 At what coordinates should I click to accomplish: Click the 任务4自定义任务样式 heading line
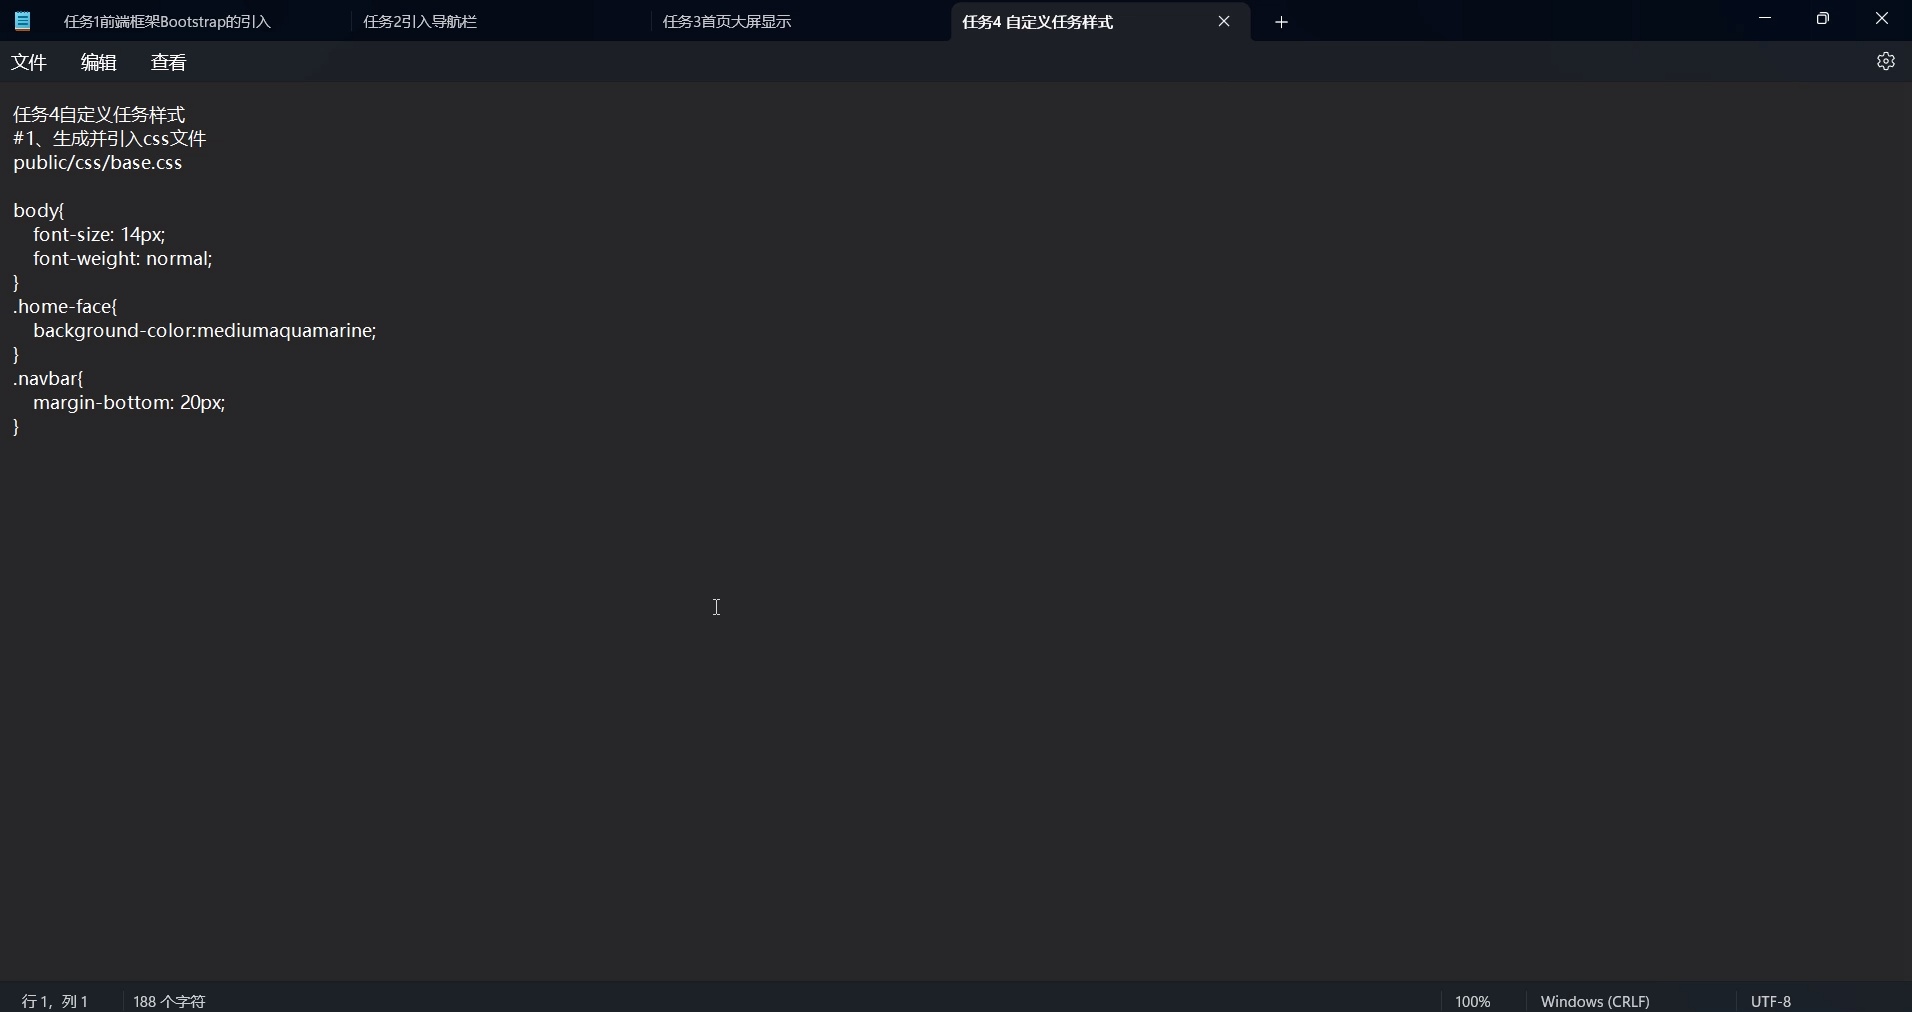(98, 114)
